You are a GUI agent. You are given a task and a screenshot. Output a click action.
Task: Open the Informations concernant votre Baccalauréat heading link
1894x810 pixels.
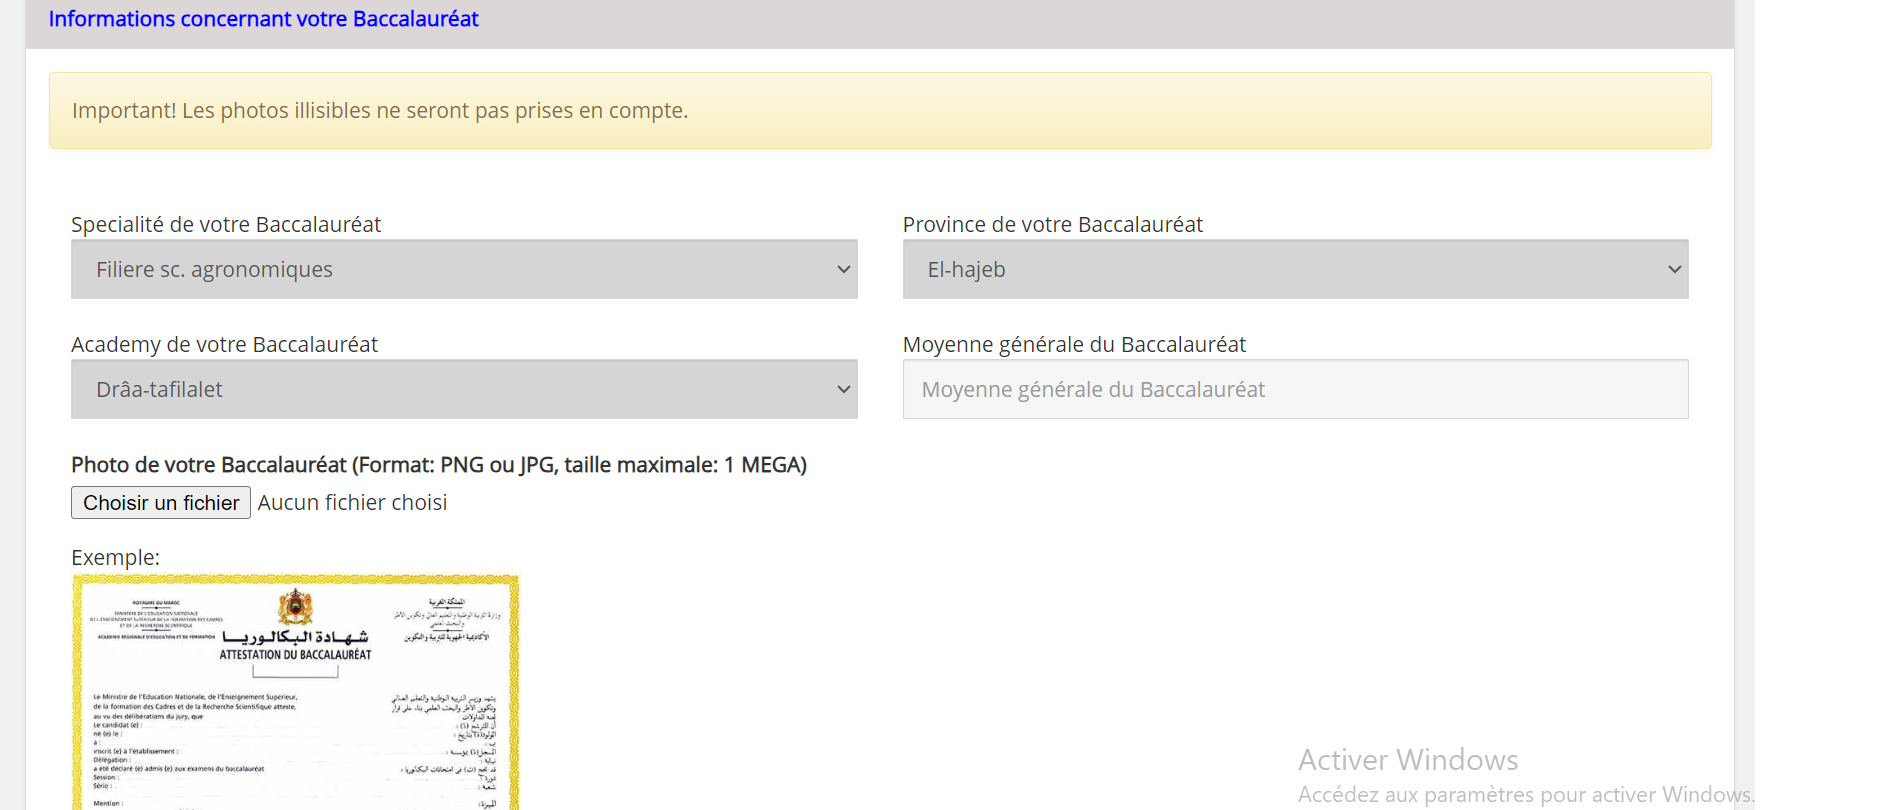click(263, 19)
